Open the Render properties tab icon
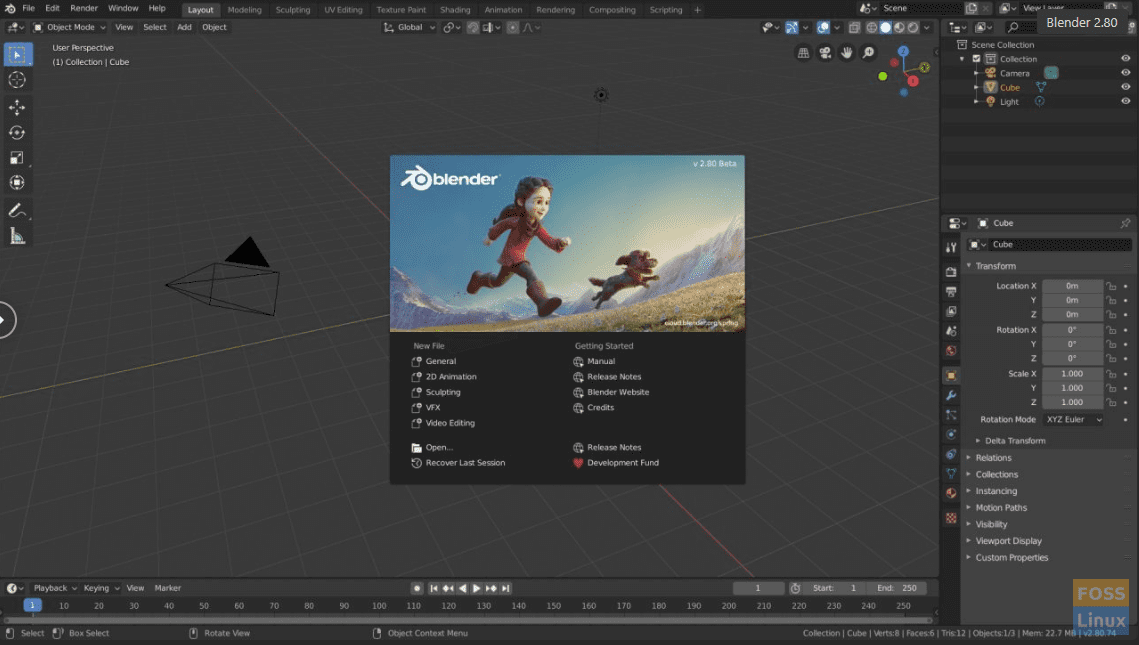1139x645 pixels. point(951,272)
